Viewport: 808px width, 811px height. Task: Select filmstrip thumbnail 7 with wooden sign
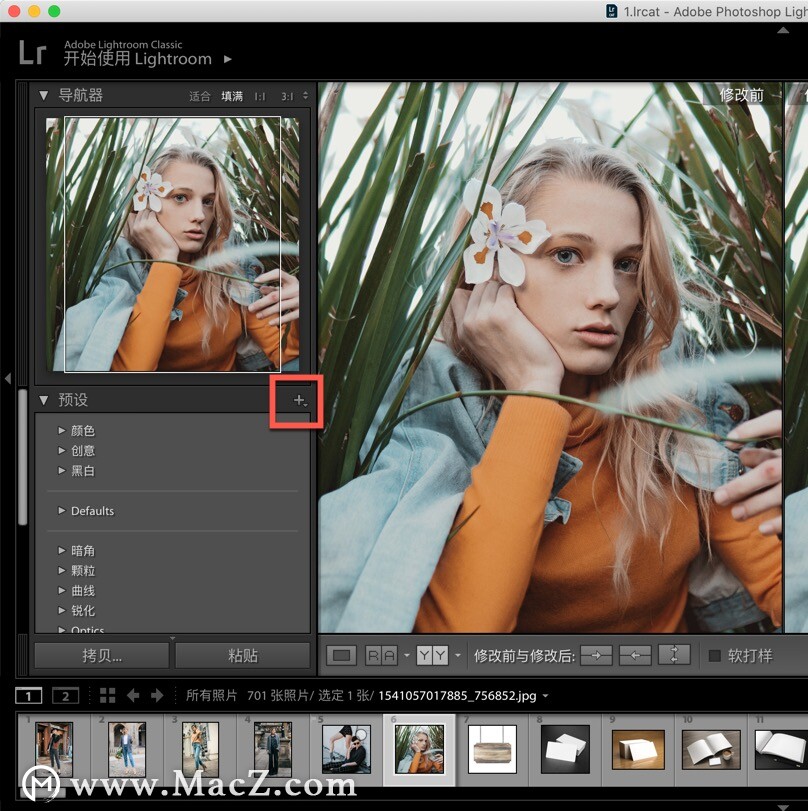tap(492, 749)
